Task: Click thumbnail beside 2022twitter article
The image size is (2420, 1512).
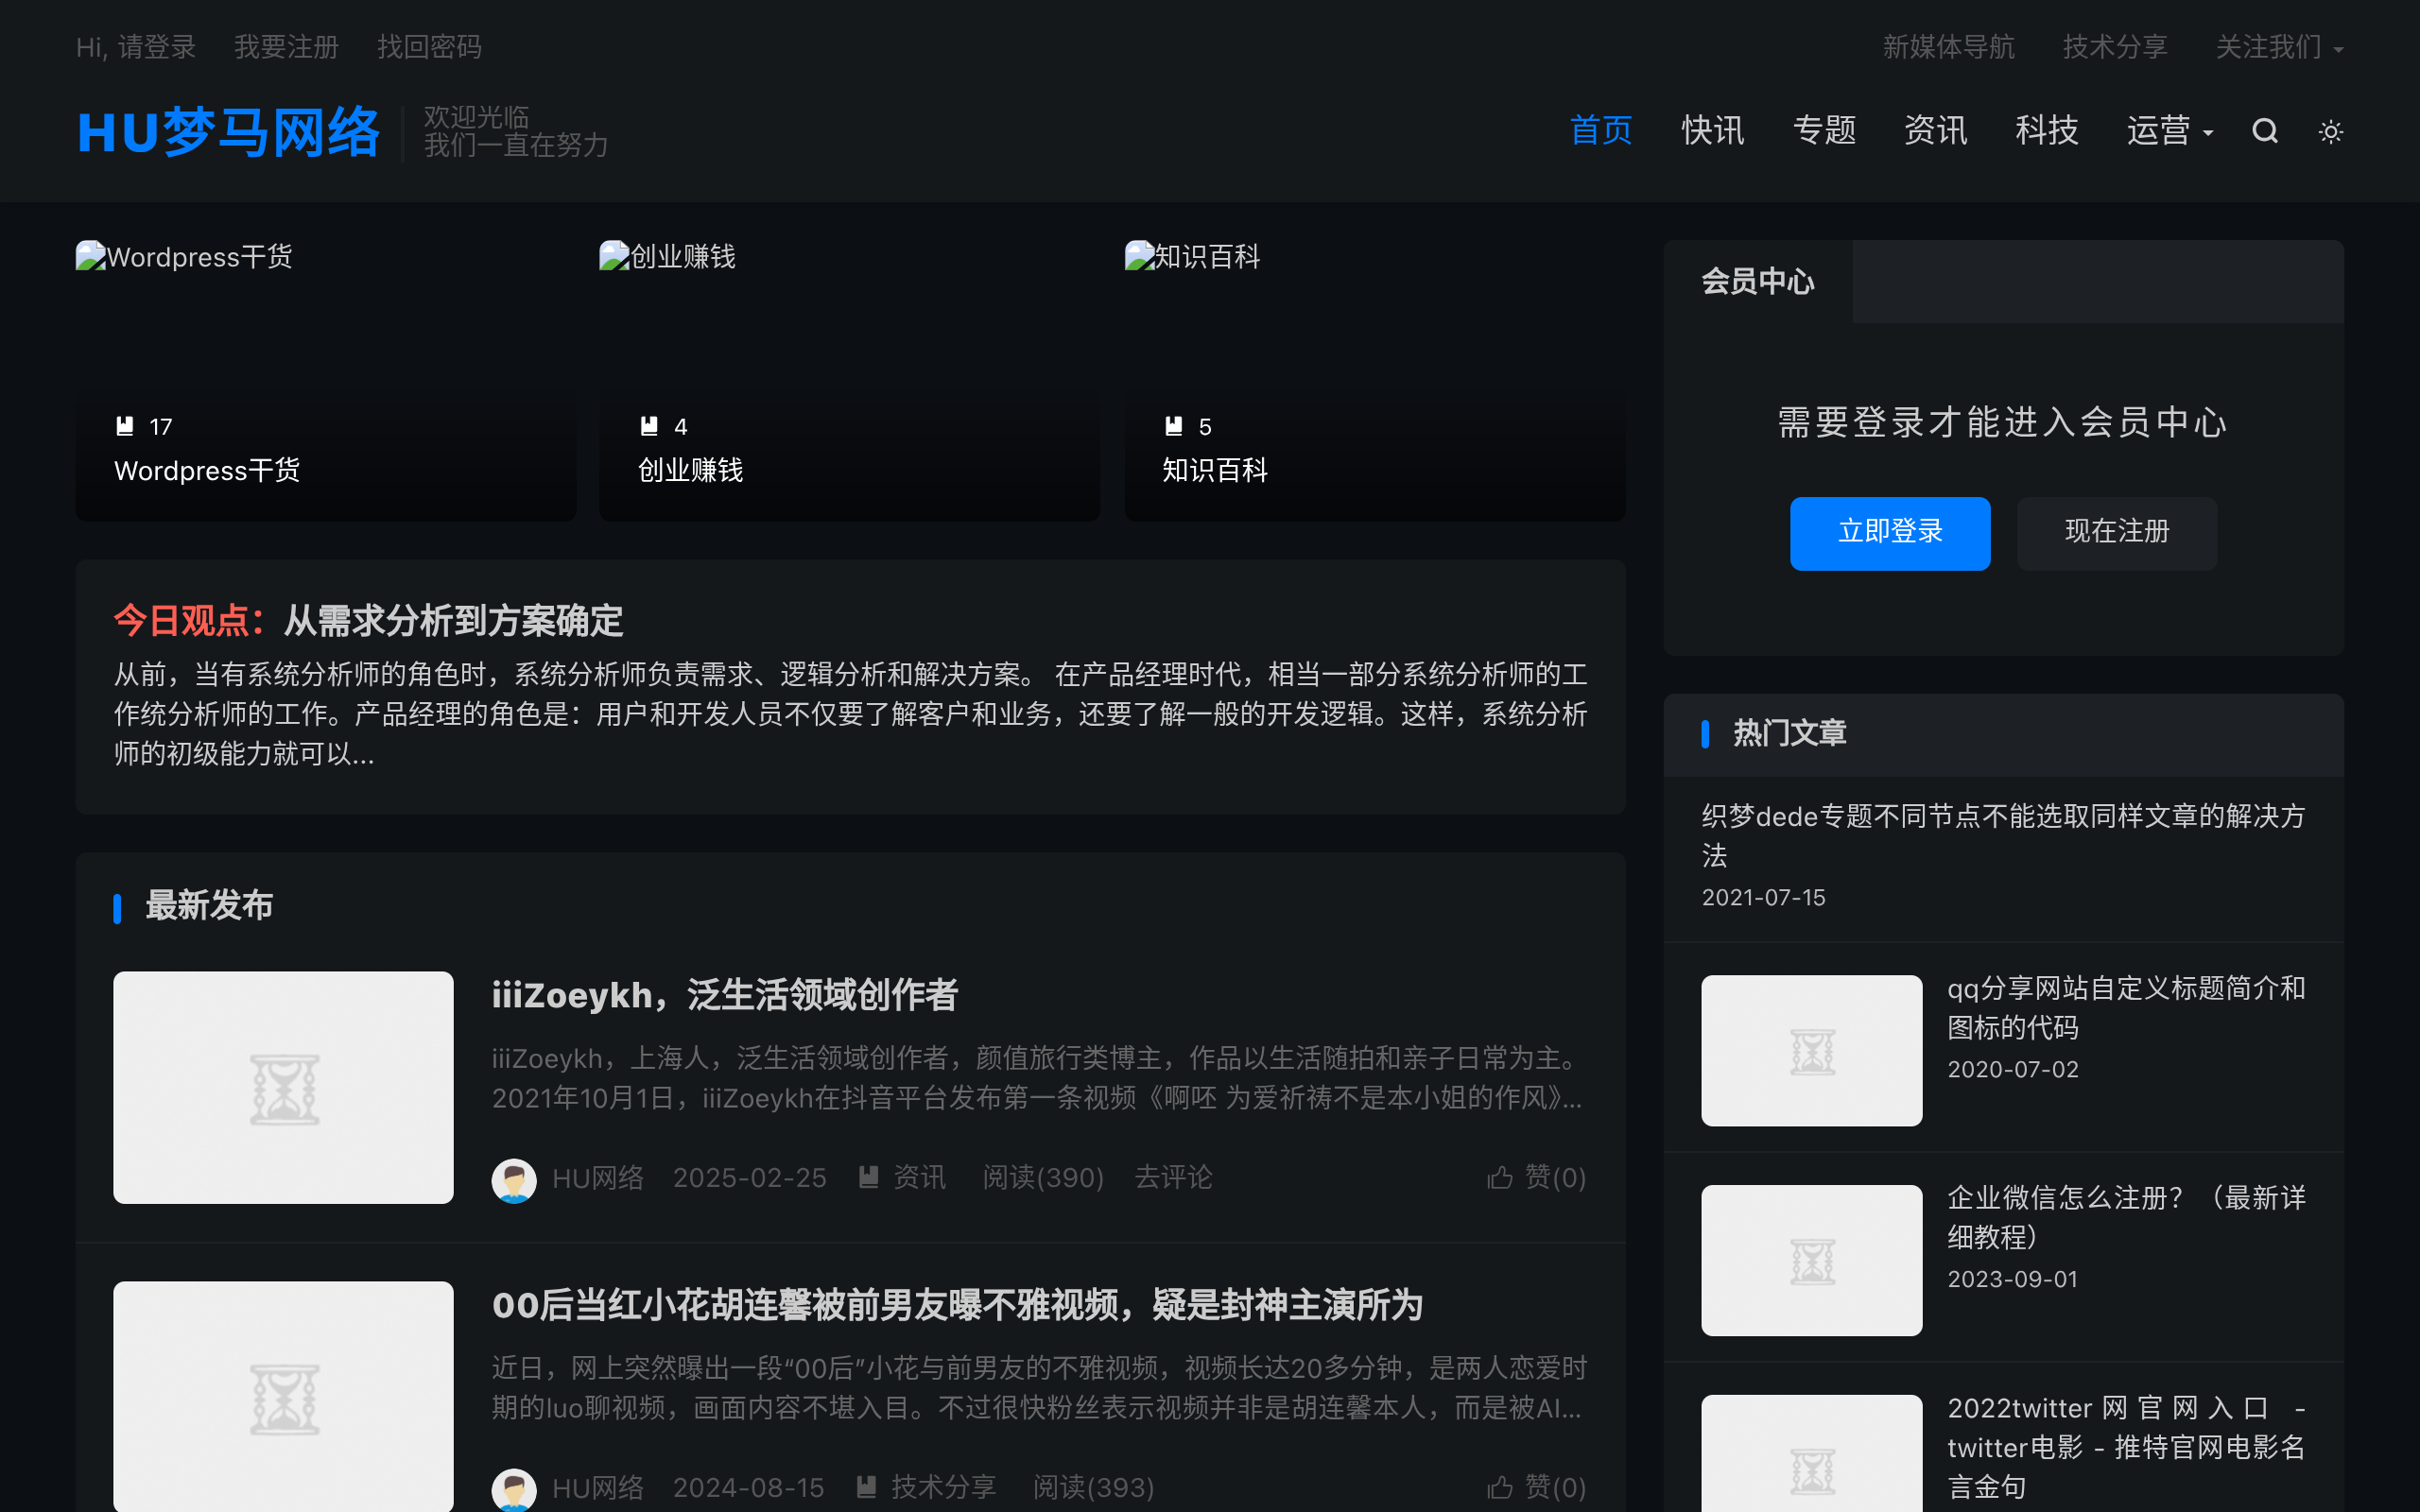Action: (x=1811, y=1453)
